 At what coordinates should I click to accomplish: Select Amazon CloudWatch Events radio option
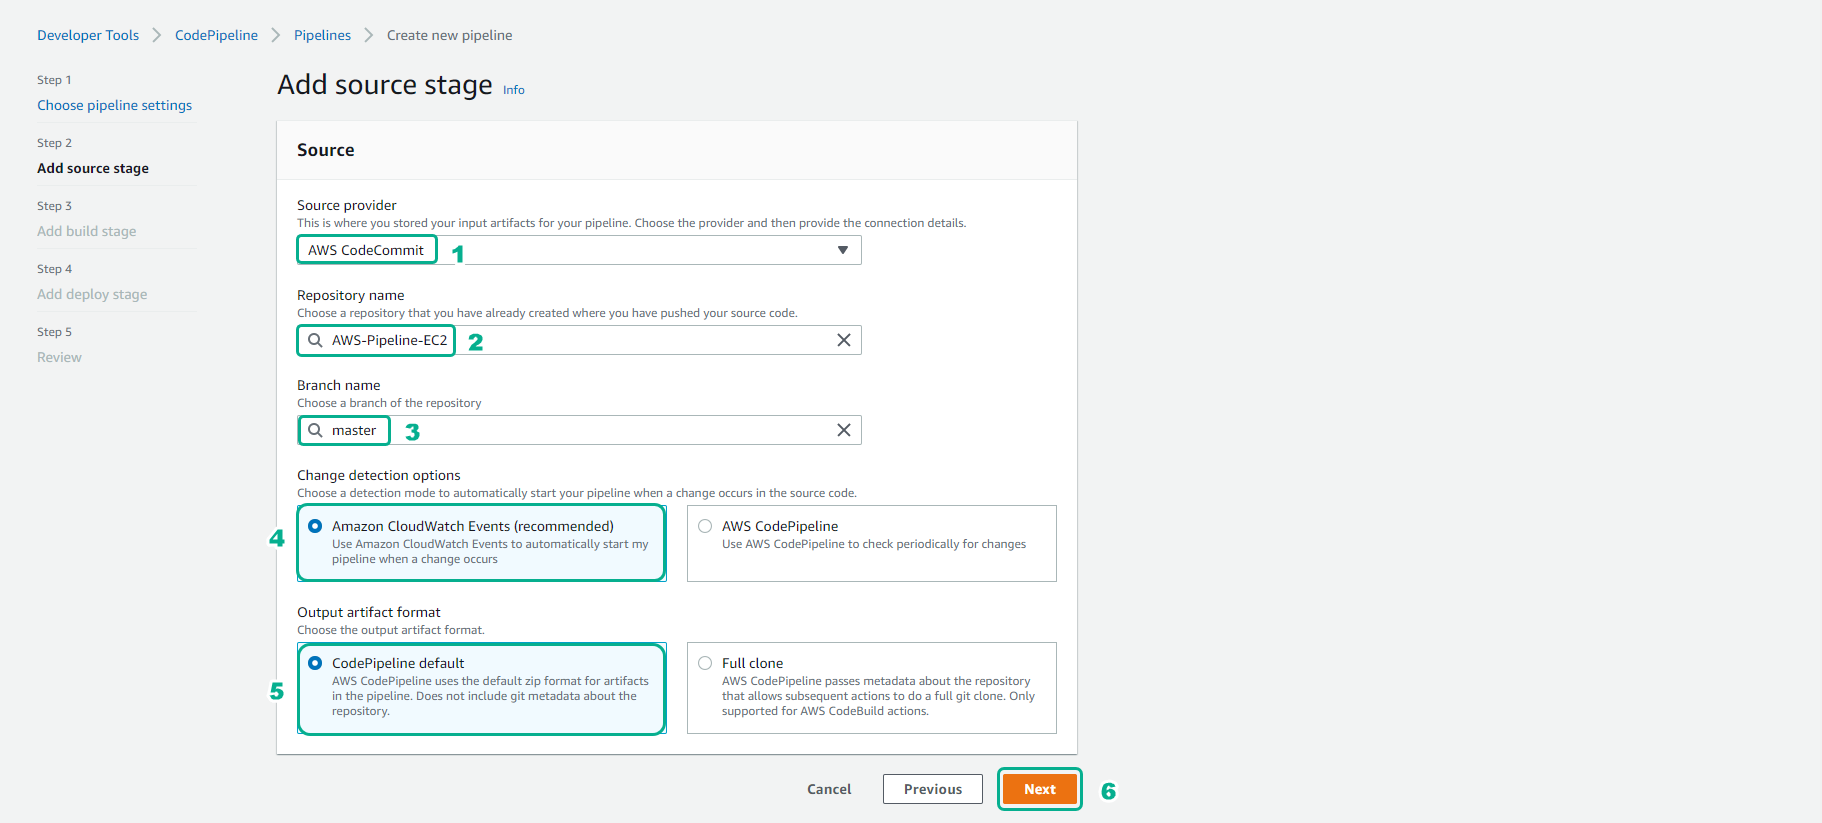(315, 526)
